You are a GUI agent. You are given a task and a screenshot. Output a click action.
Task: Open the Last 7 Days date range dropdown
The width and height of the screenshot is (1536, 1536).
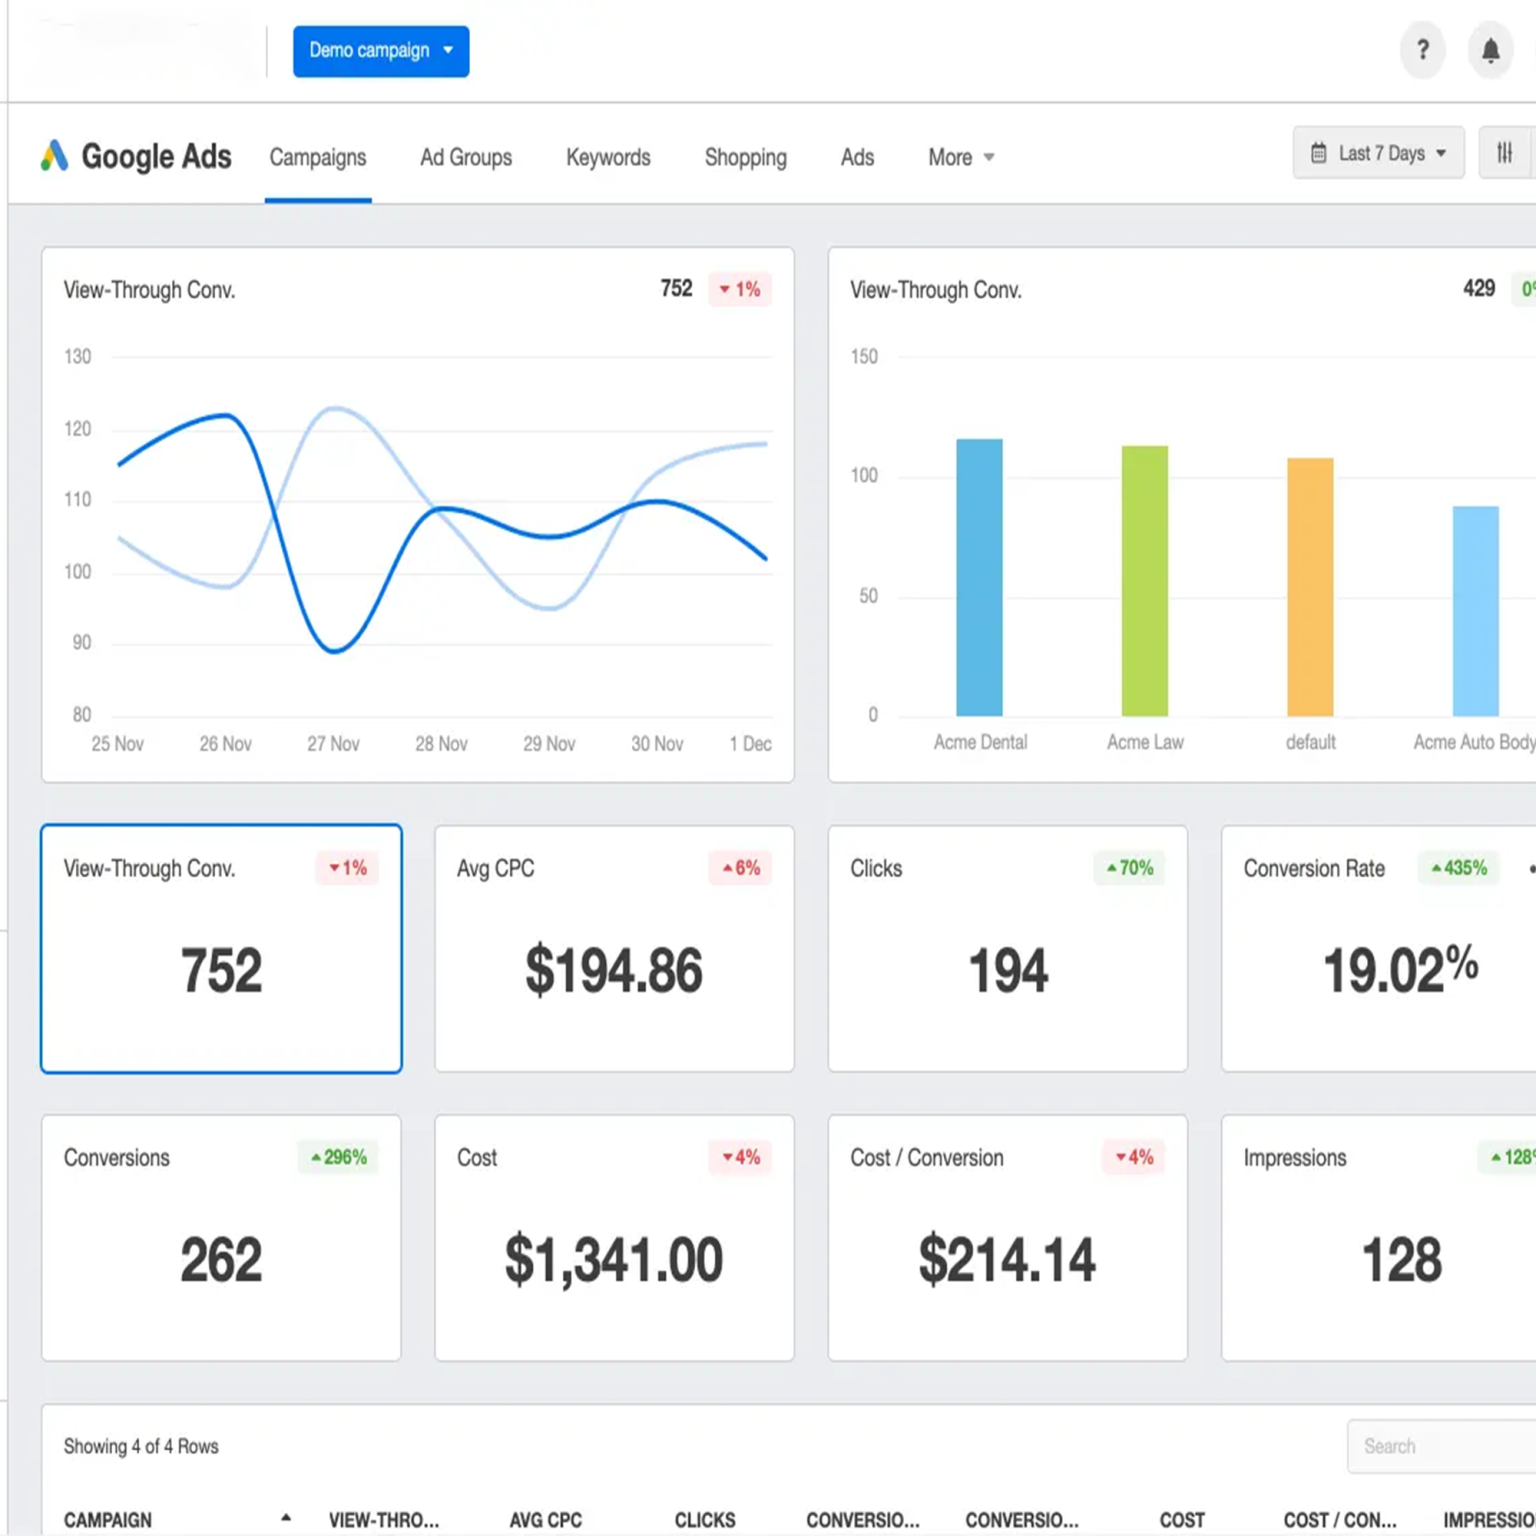click(1378, 153)
